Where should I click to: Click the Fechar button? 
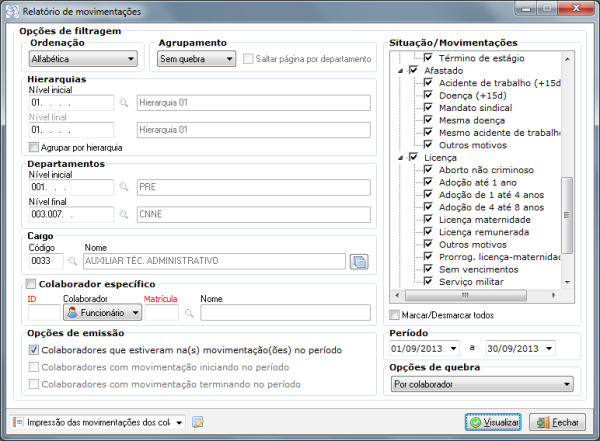[x=556, y=422]
